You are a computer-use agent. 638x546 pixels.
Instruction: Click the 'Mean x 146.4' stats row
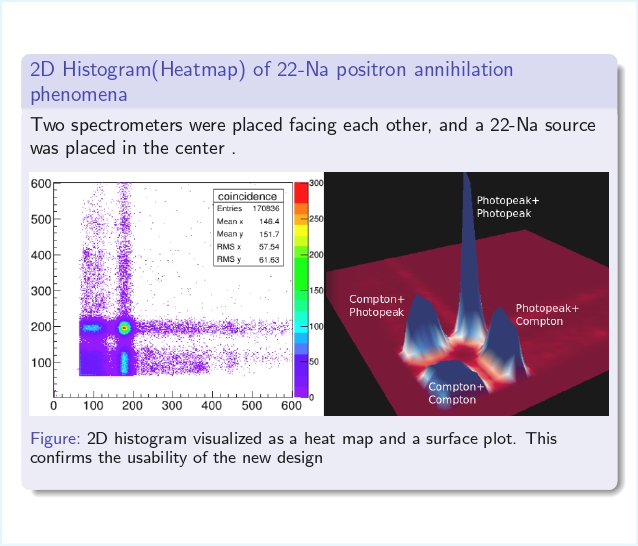tap(248, 221)
